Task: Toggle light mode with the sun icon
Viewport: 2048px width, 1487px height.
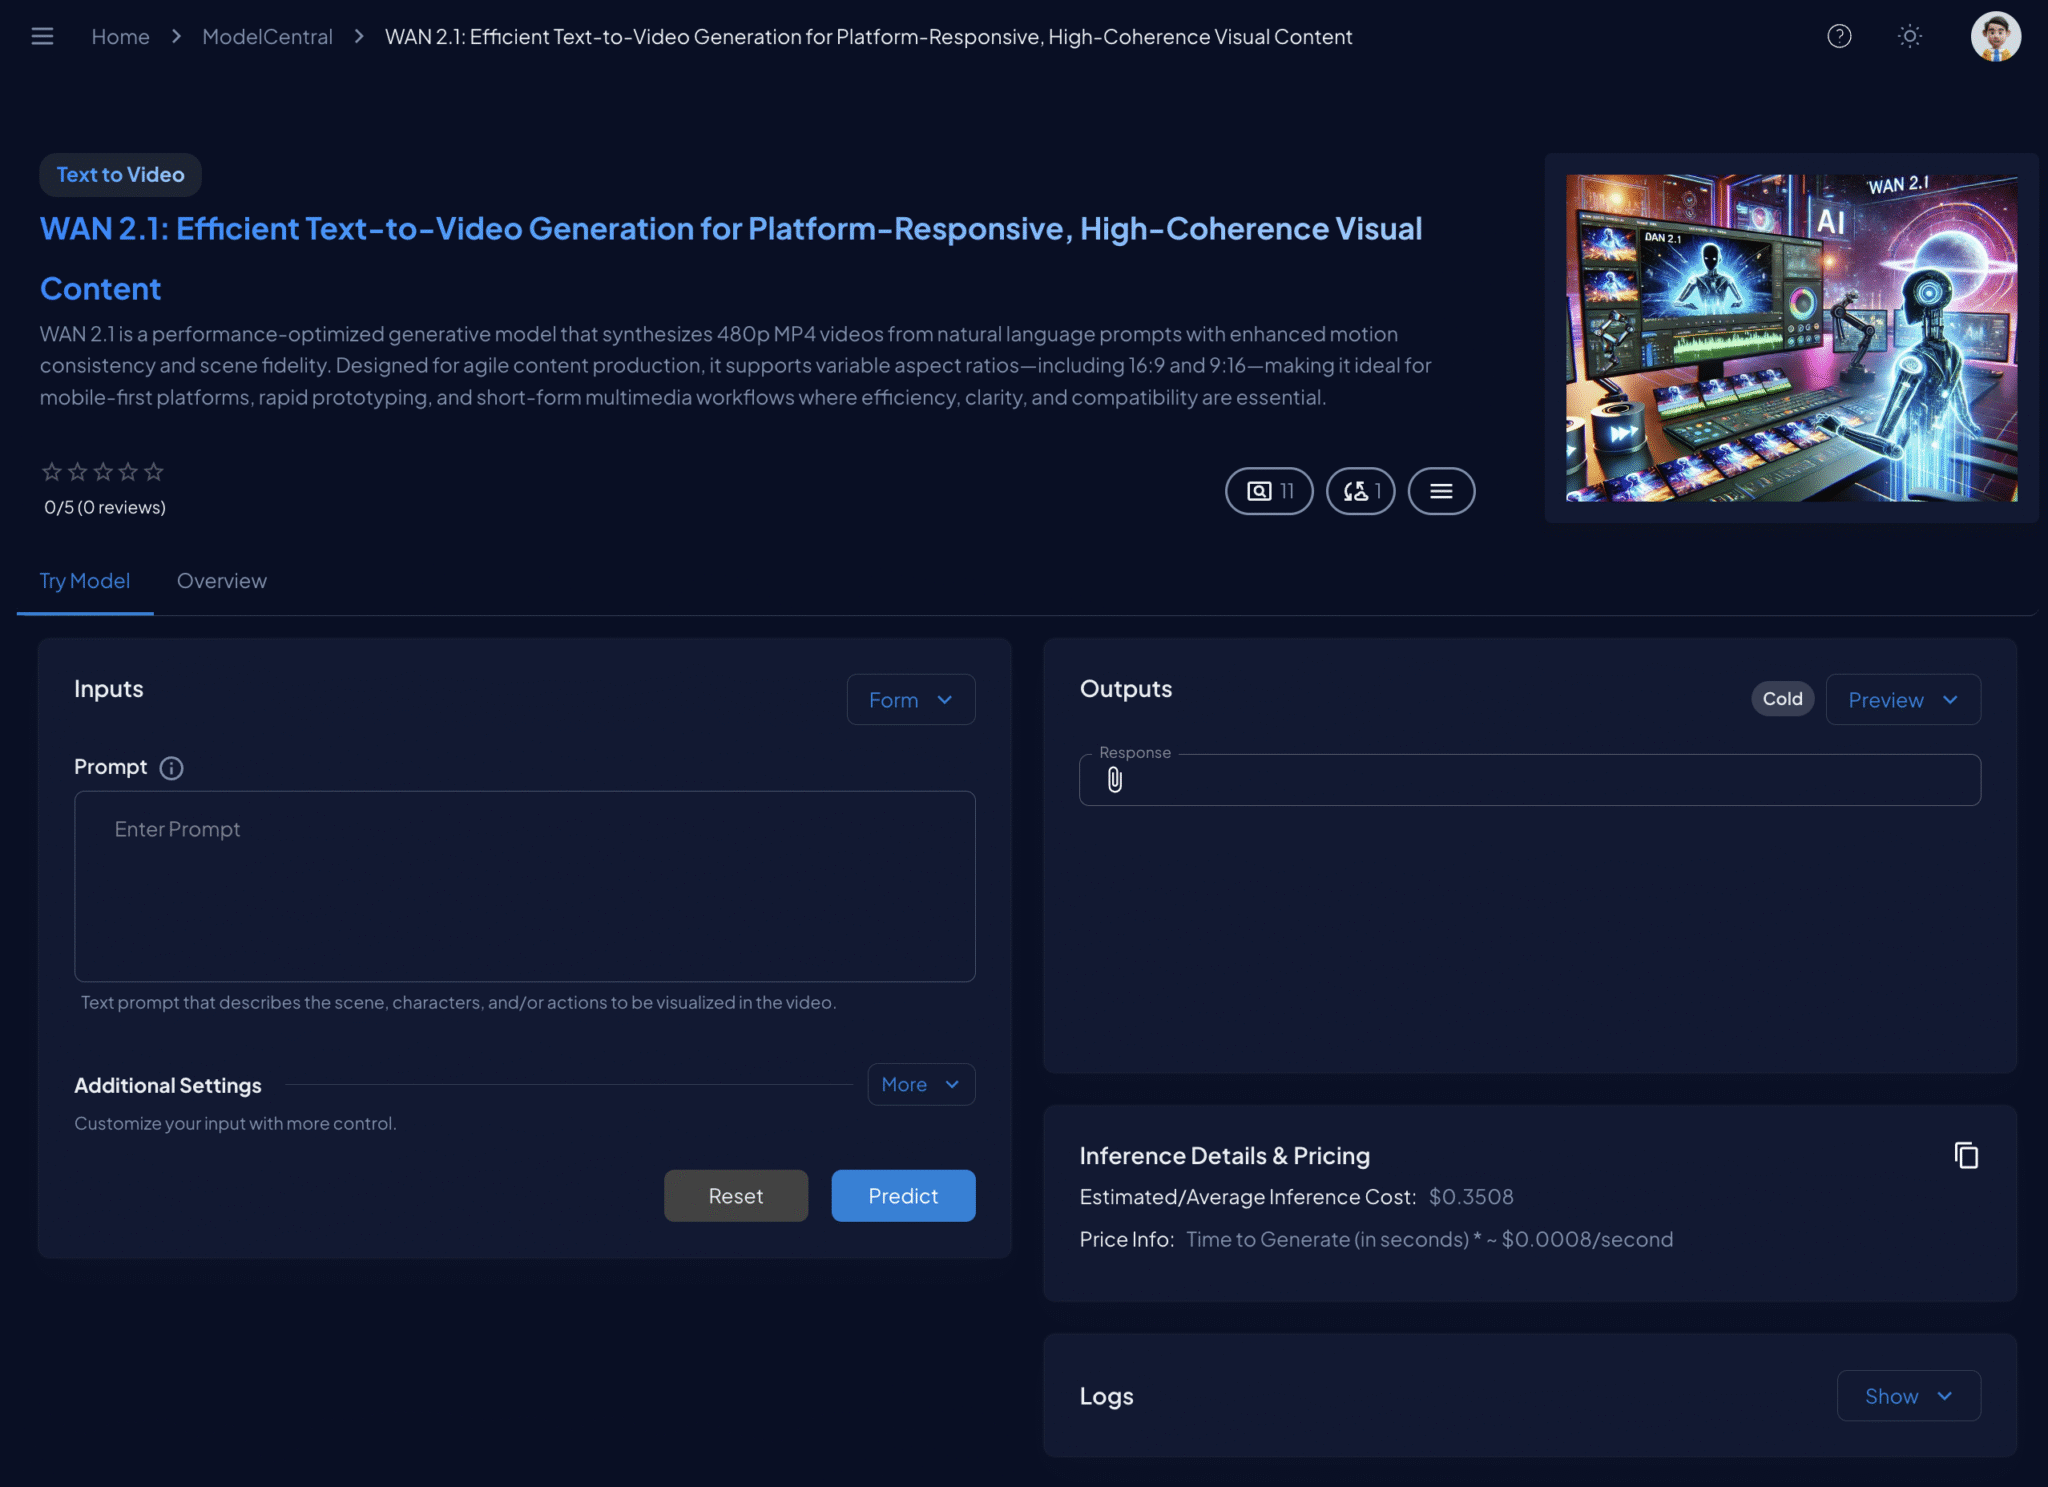Action: 1910,36
